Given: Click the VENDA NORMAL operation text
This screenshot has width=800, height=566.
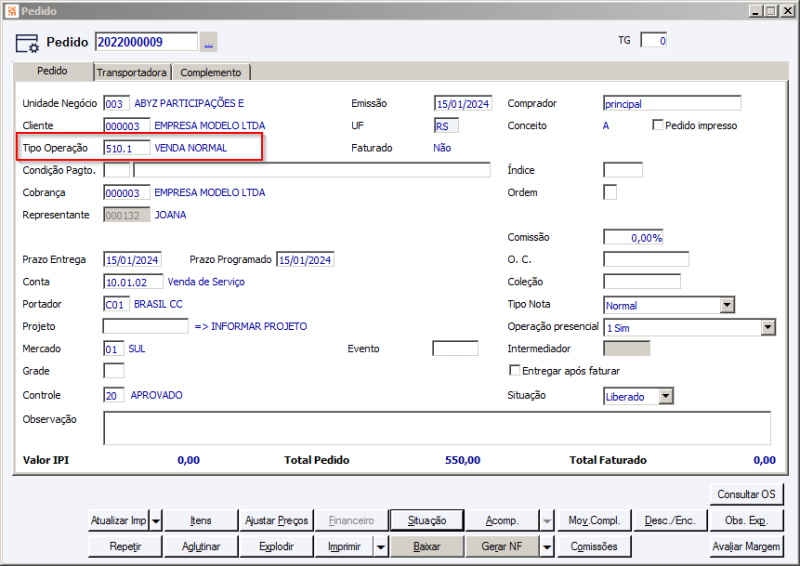Looking at the screenshot, I should click(190, 148).
